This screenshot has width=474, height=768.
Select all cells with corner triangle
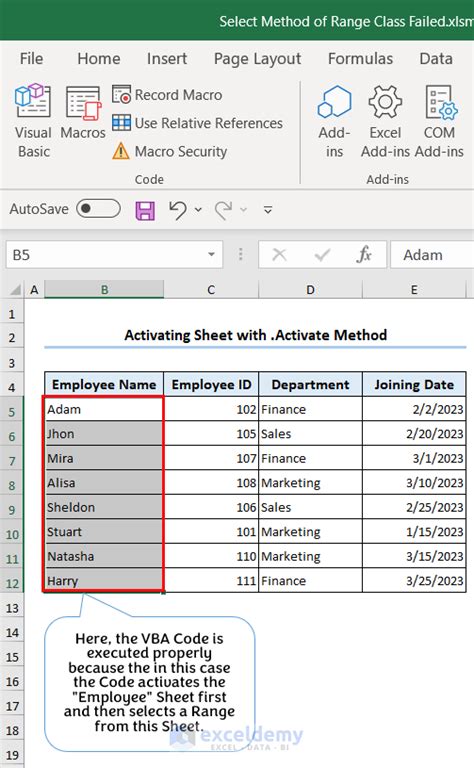coord(15,289)
